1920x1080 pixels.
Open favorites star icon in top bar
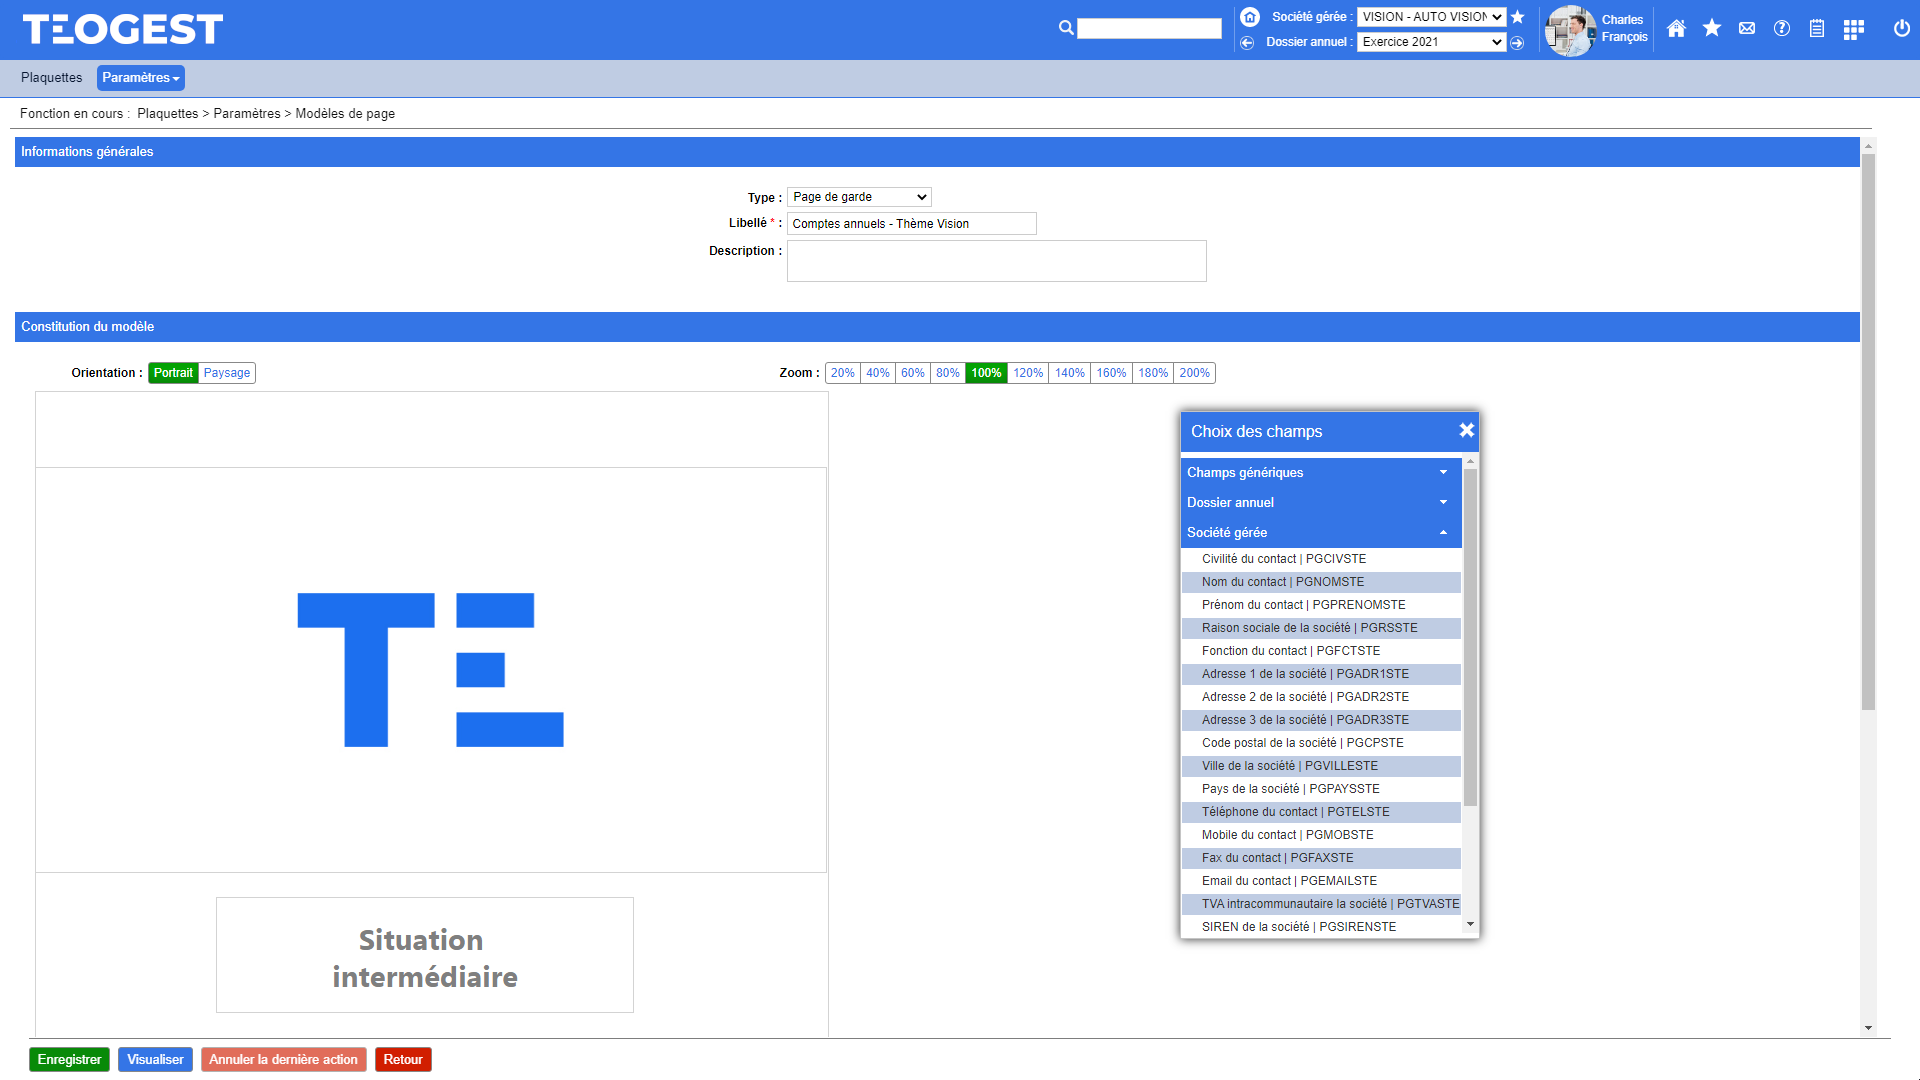[x=1712, y=28]
